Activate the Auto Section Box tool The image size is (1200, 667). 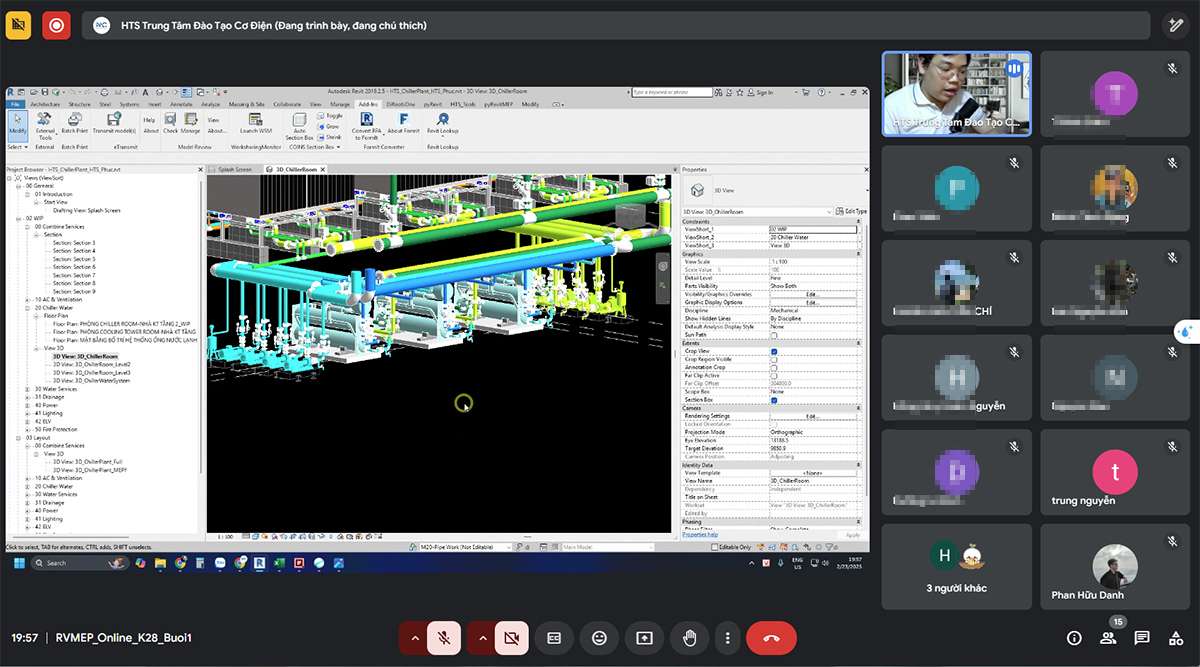[300, 125]
